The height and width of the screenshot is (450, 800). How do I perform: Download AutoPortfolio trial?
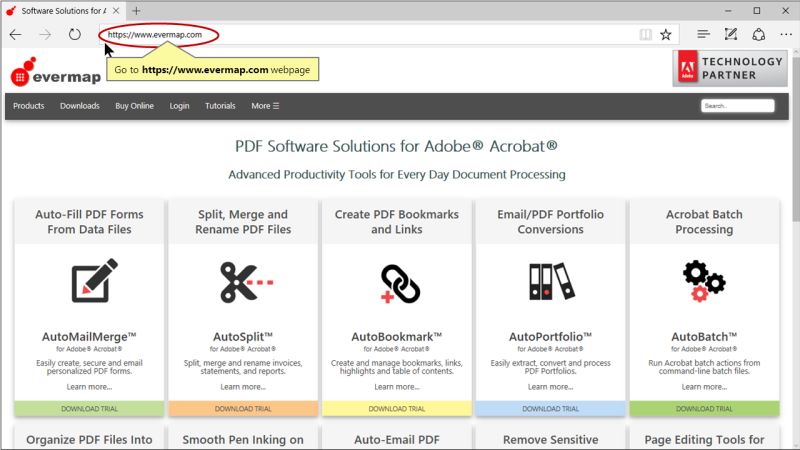pyautogui.click(x=550, y=409)
